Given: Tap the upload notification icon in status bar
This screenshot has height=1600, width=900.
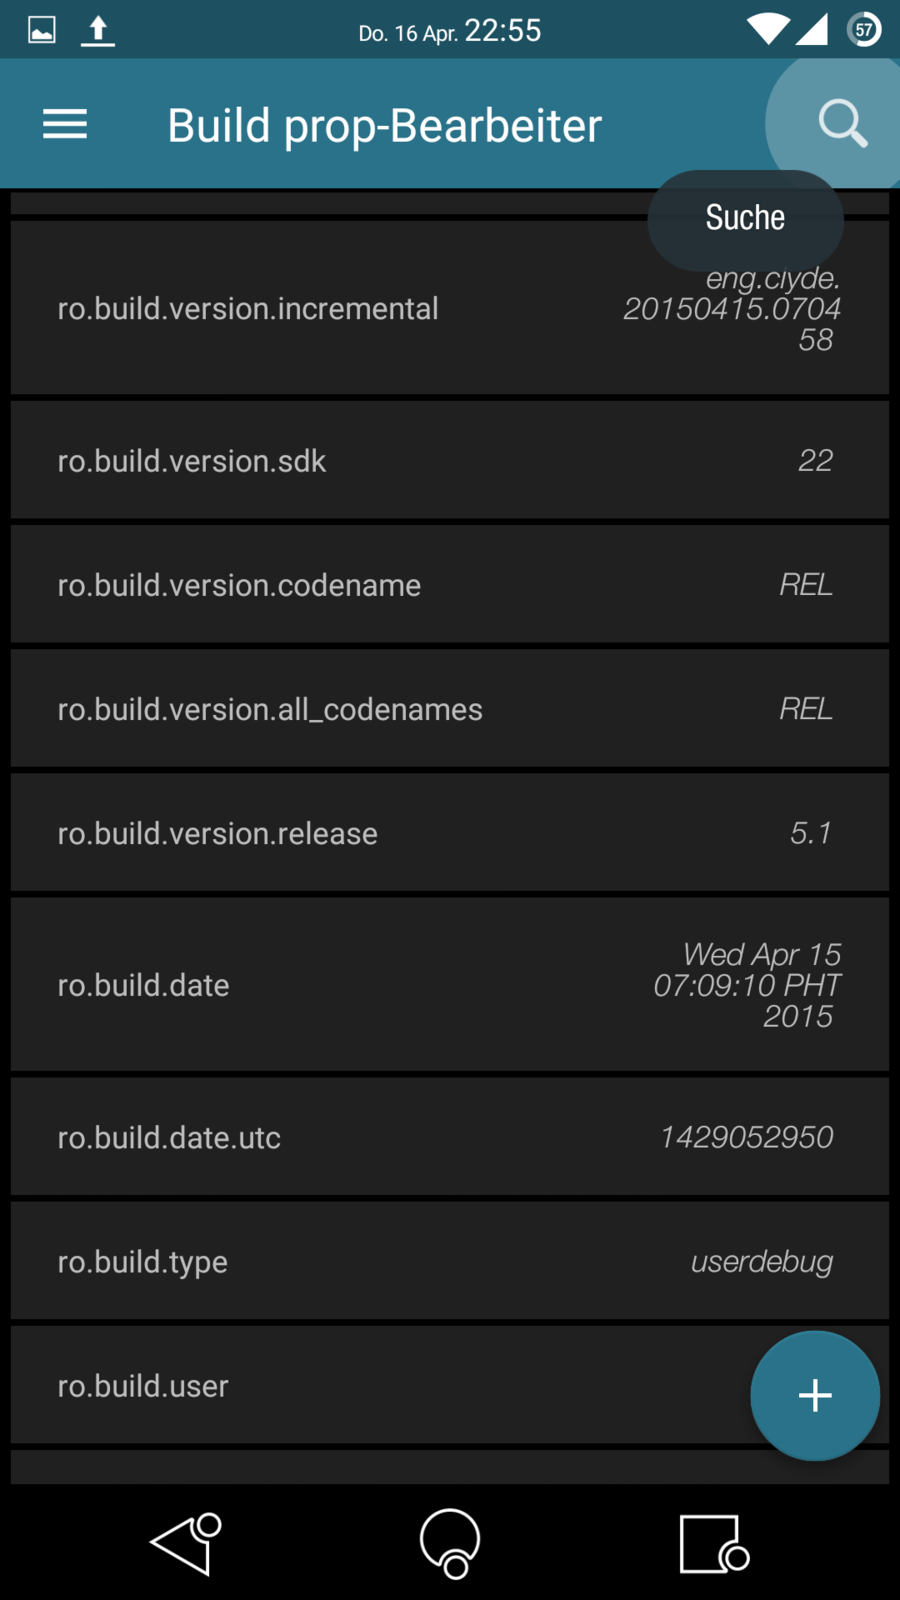Looking at the screenshot, I should tap(97, 30).
